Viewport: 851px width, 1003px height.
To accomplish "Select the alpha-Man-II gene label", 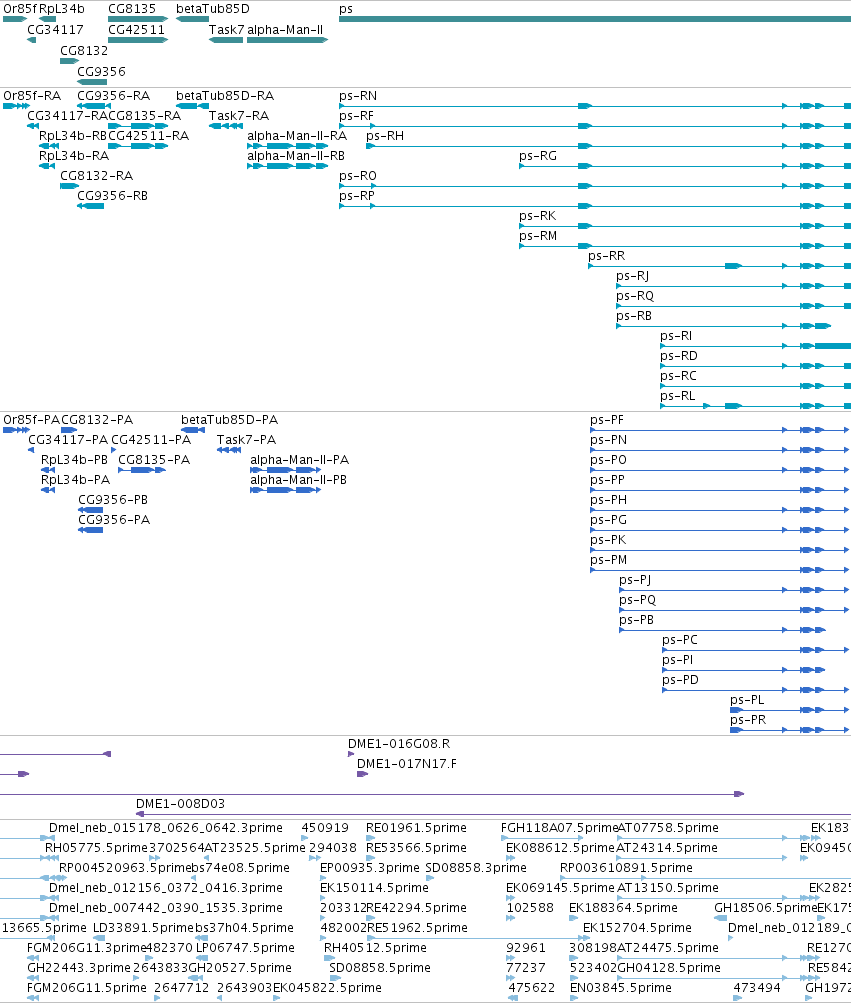I will point(285,30).
